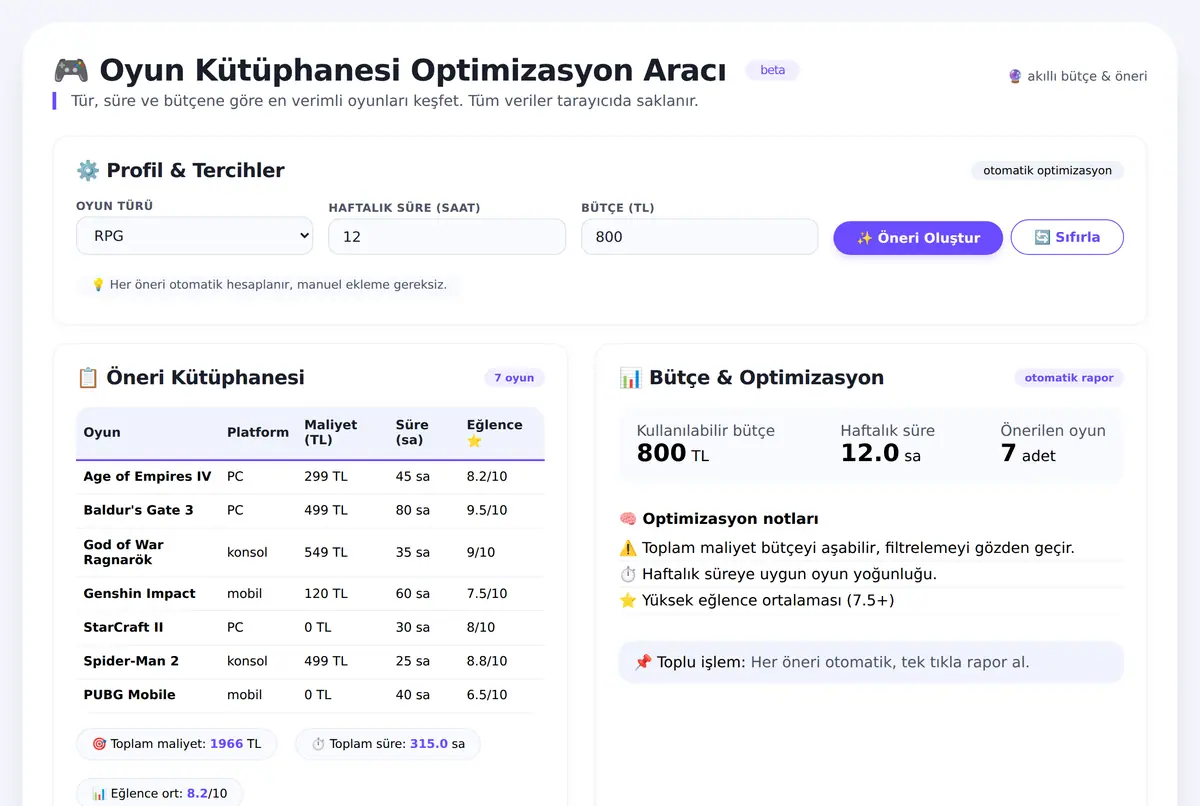
Task: Click the Öneri Oluştur button
Action: click(918, 238)
